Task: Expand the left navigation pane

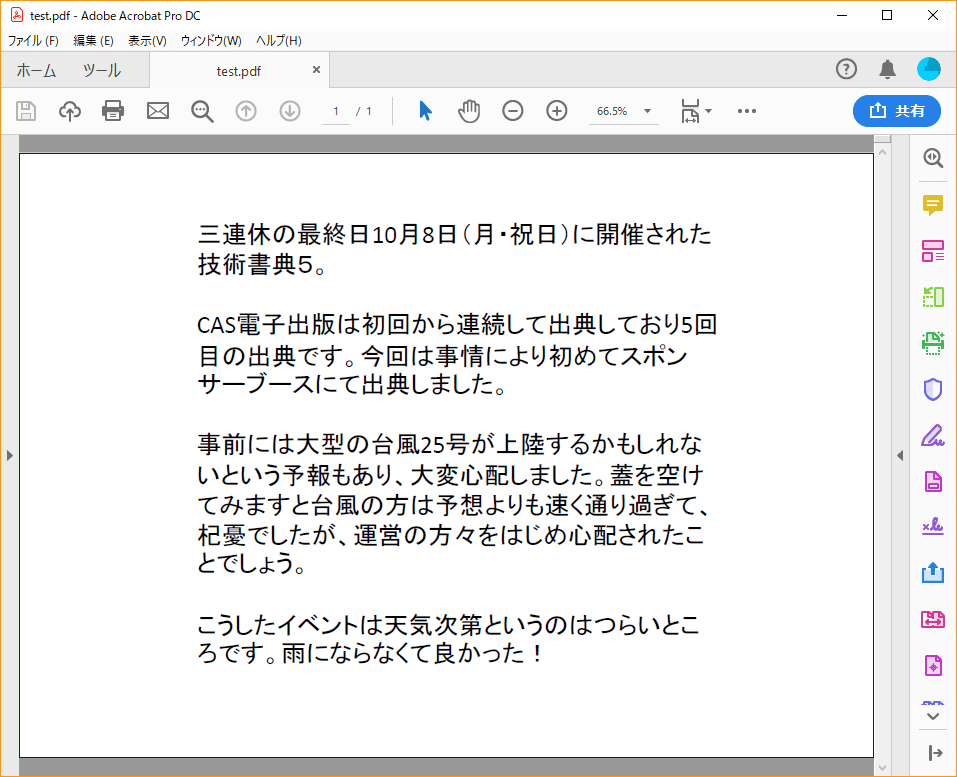Action: point(9,455)
